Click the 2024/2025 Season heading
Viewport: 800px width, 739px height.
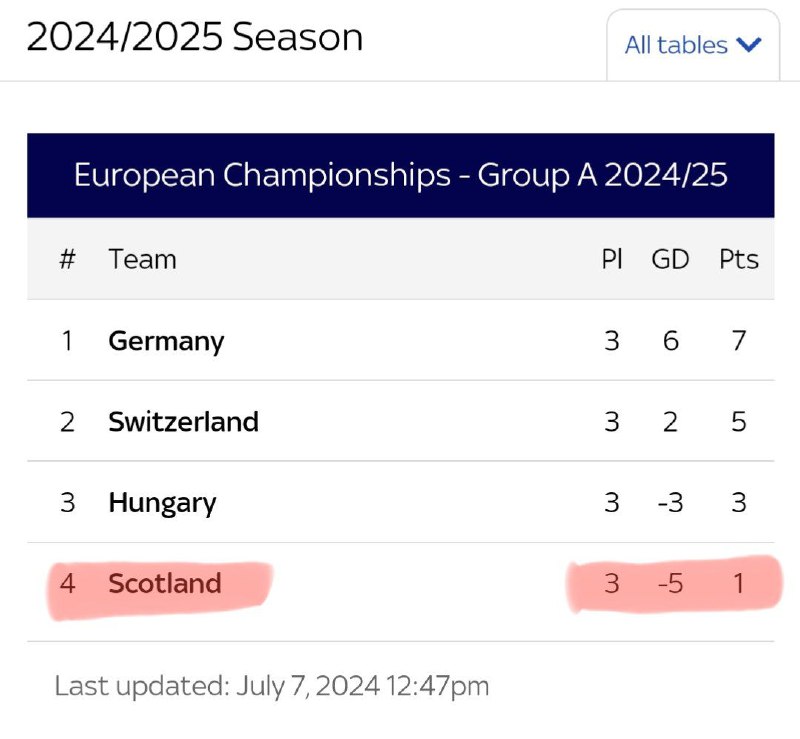(x=194, y=37)
